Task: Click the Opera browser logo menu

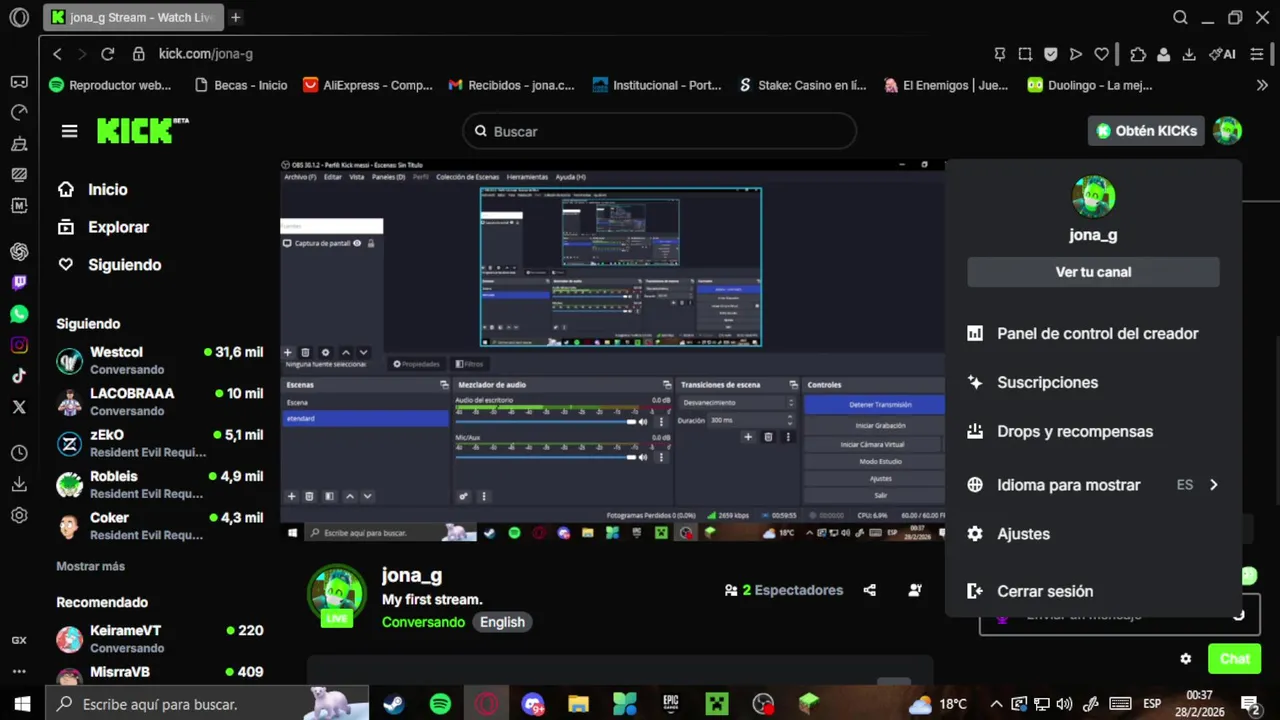Action: [x=19, y=17]
